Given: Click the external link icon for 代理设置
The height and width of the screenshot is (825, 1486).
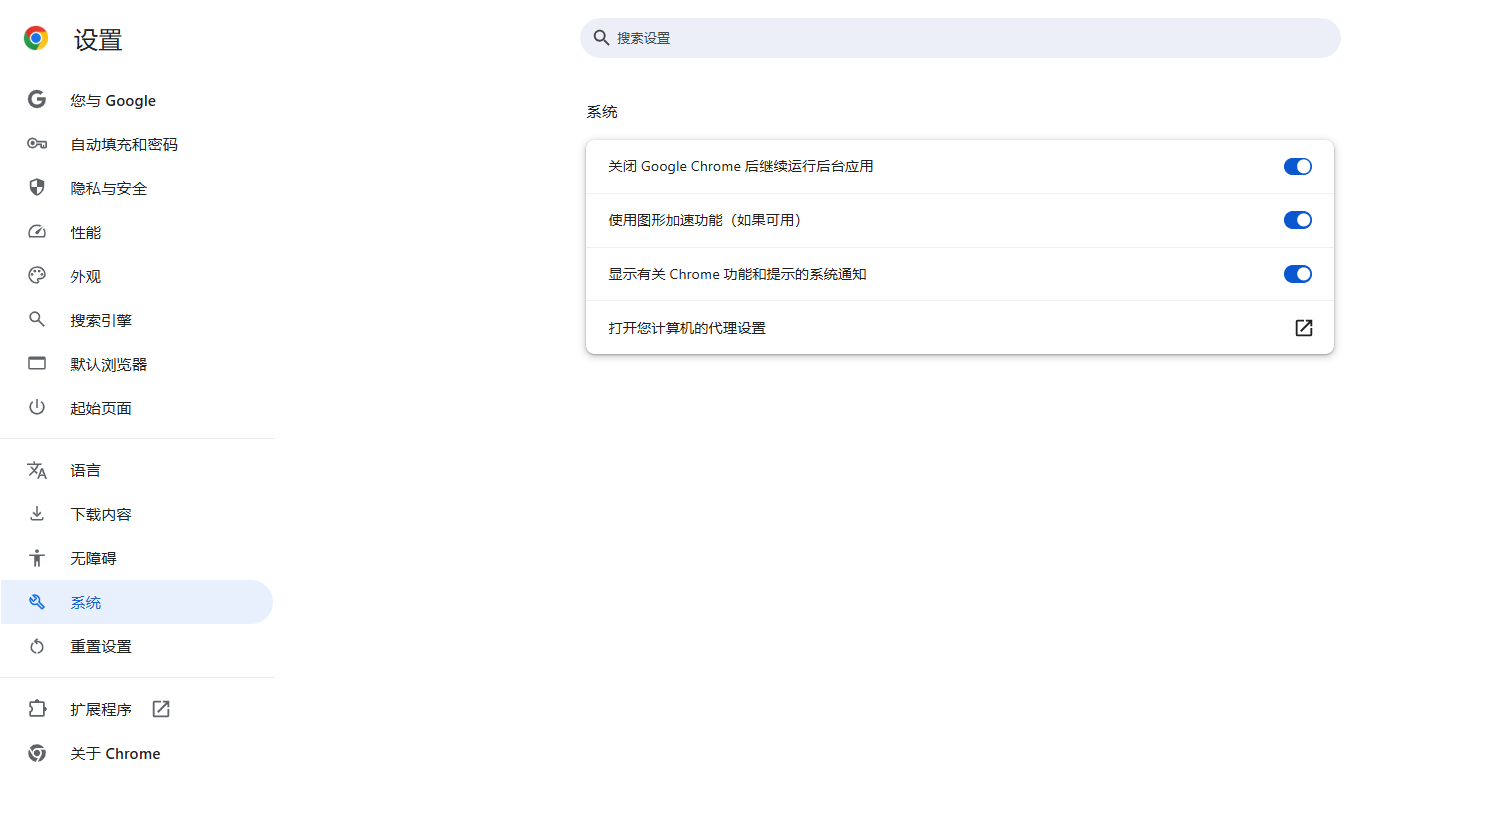Looking at the screenshot, I should pyautogui.click(x=1304, y=328).
